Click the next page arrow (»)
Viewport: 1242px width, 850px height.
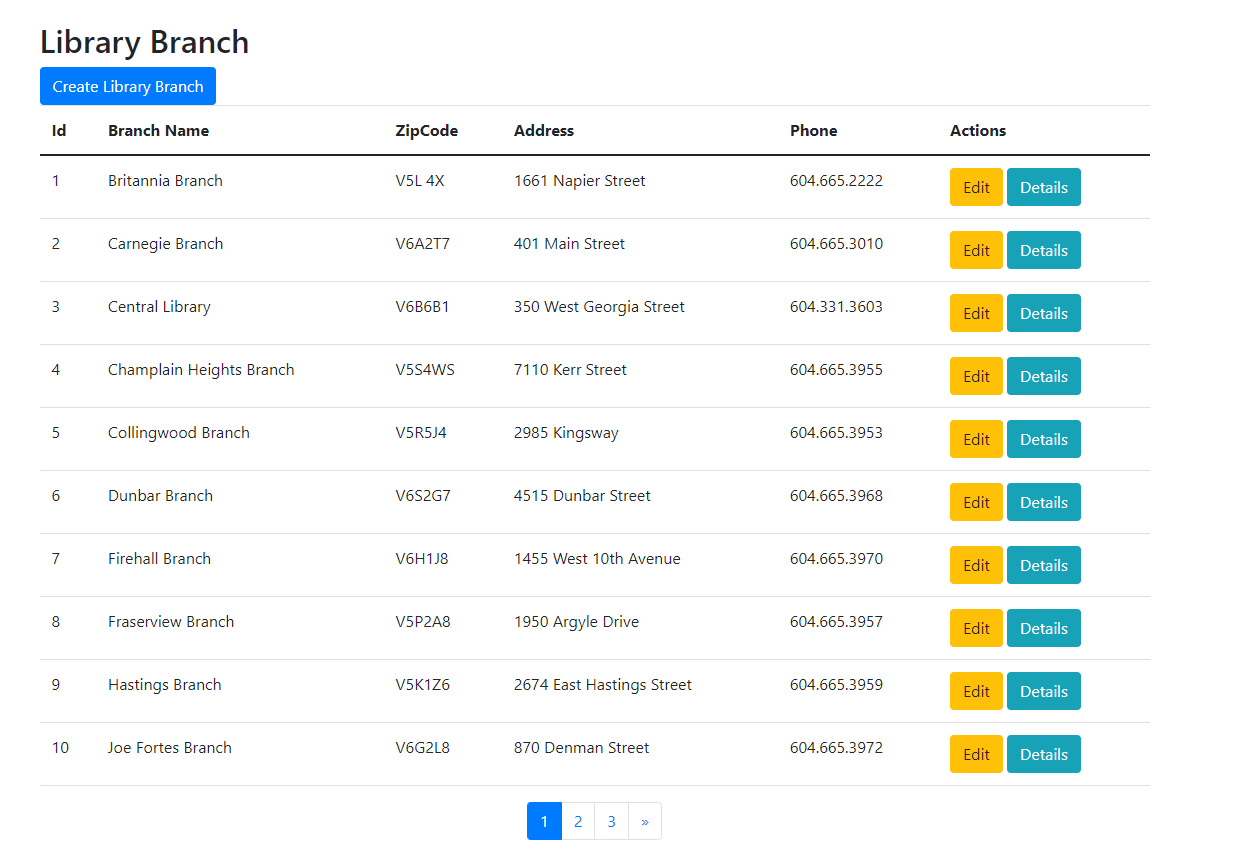pos(645,821)
